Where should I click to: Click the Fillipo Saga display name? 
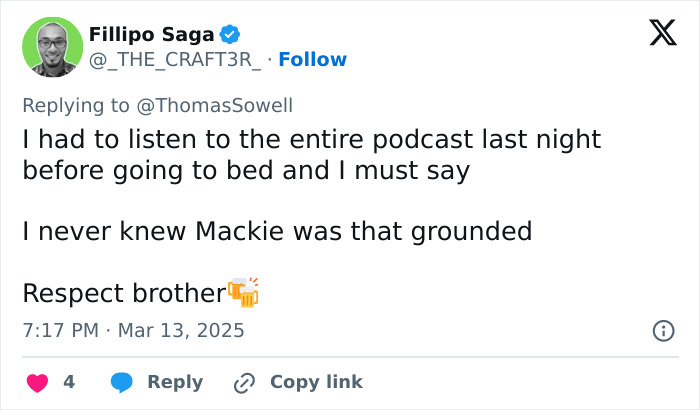pyautogui.click(x=143, y=34)
